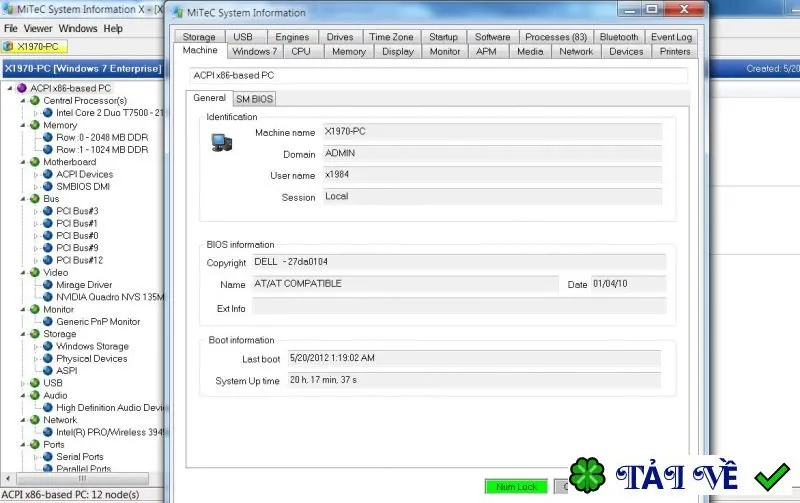
Task: Click the blue Generic PnP Monitor icon
Action: 47,321
